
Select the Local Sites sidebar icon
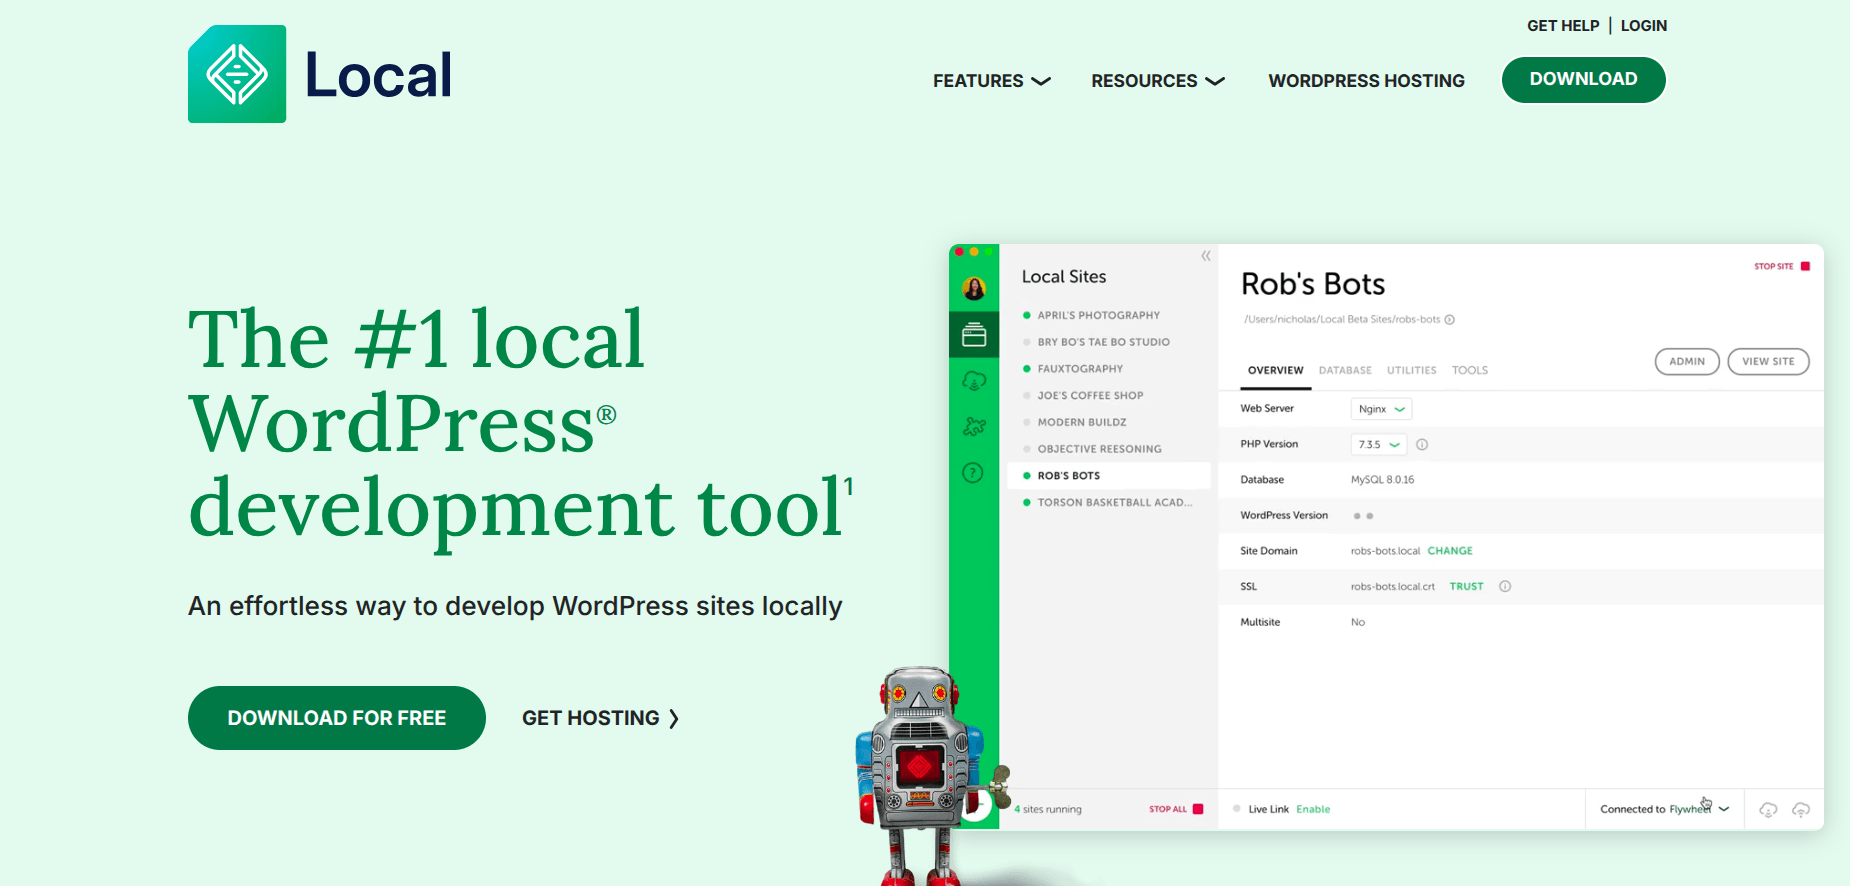[x=974, y=335]
